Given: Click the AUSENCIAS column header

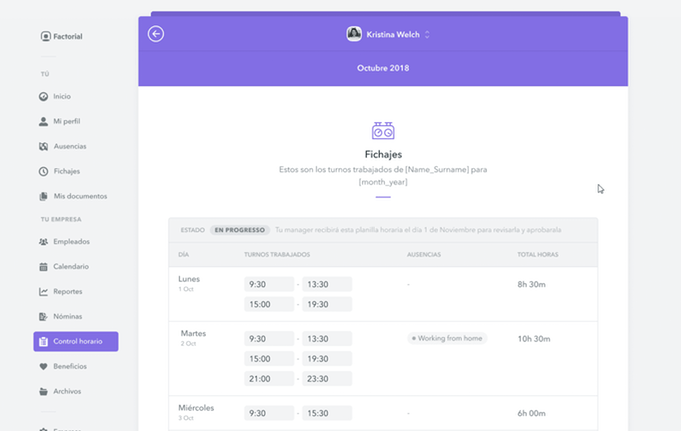Looking at the screenshot, I should click(x=424, y=255).
